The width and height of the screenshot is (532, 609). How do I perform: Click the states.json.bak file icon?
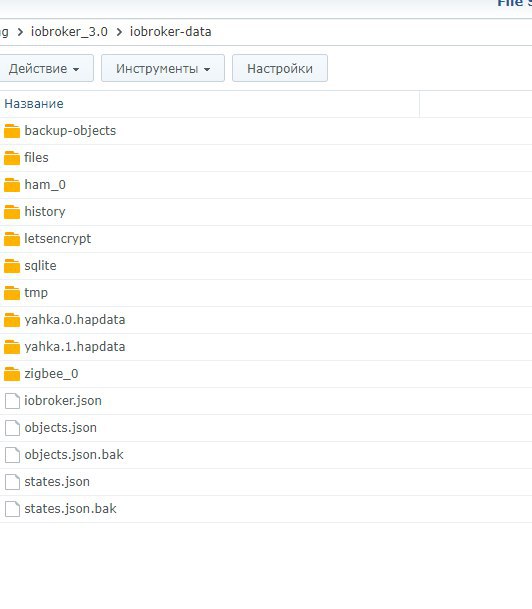pyautogui.click(x=12, y=509)
